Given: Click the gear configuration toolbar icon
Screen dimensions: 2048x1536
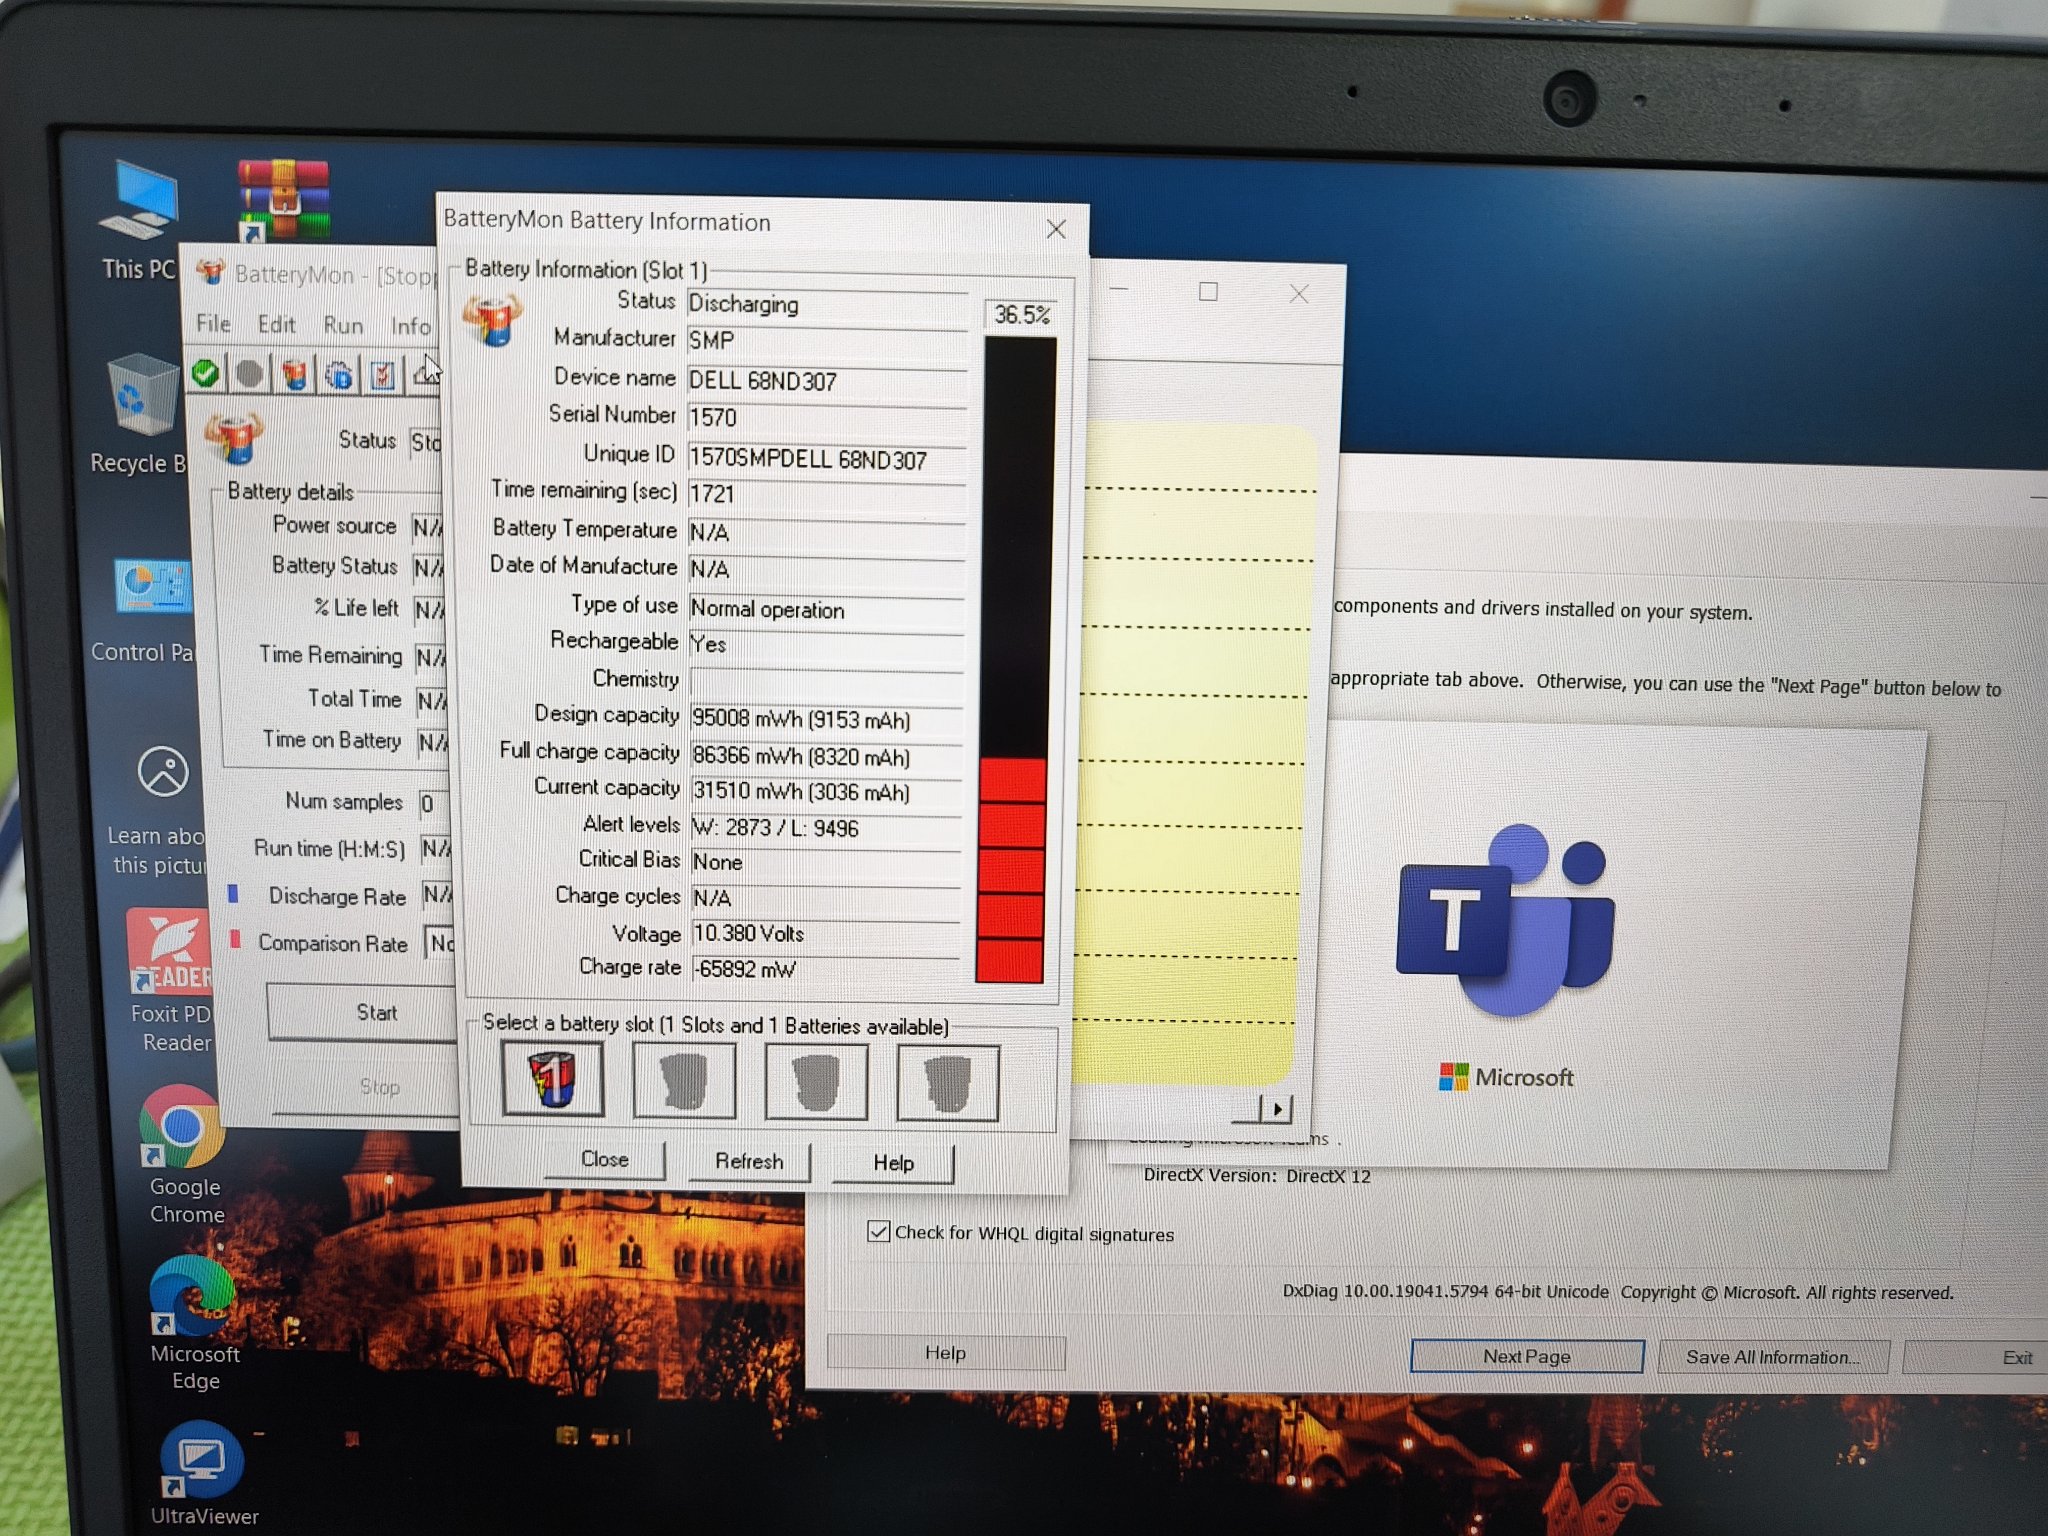Looking at the screenshot, I should point(339,376).
